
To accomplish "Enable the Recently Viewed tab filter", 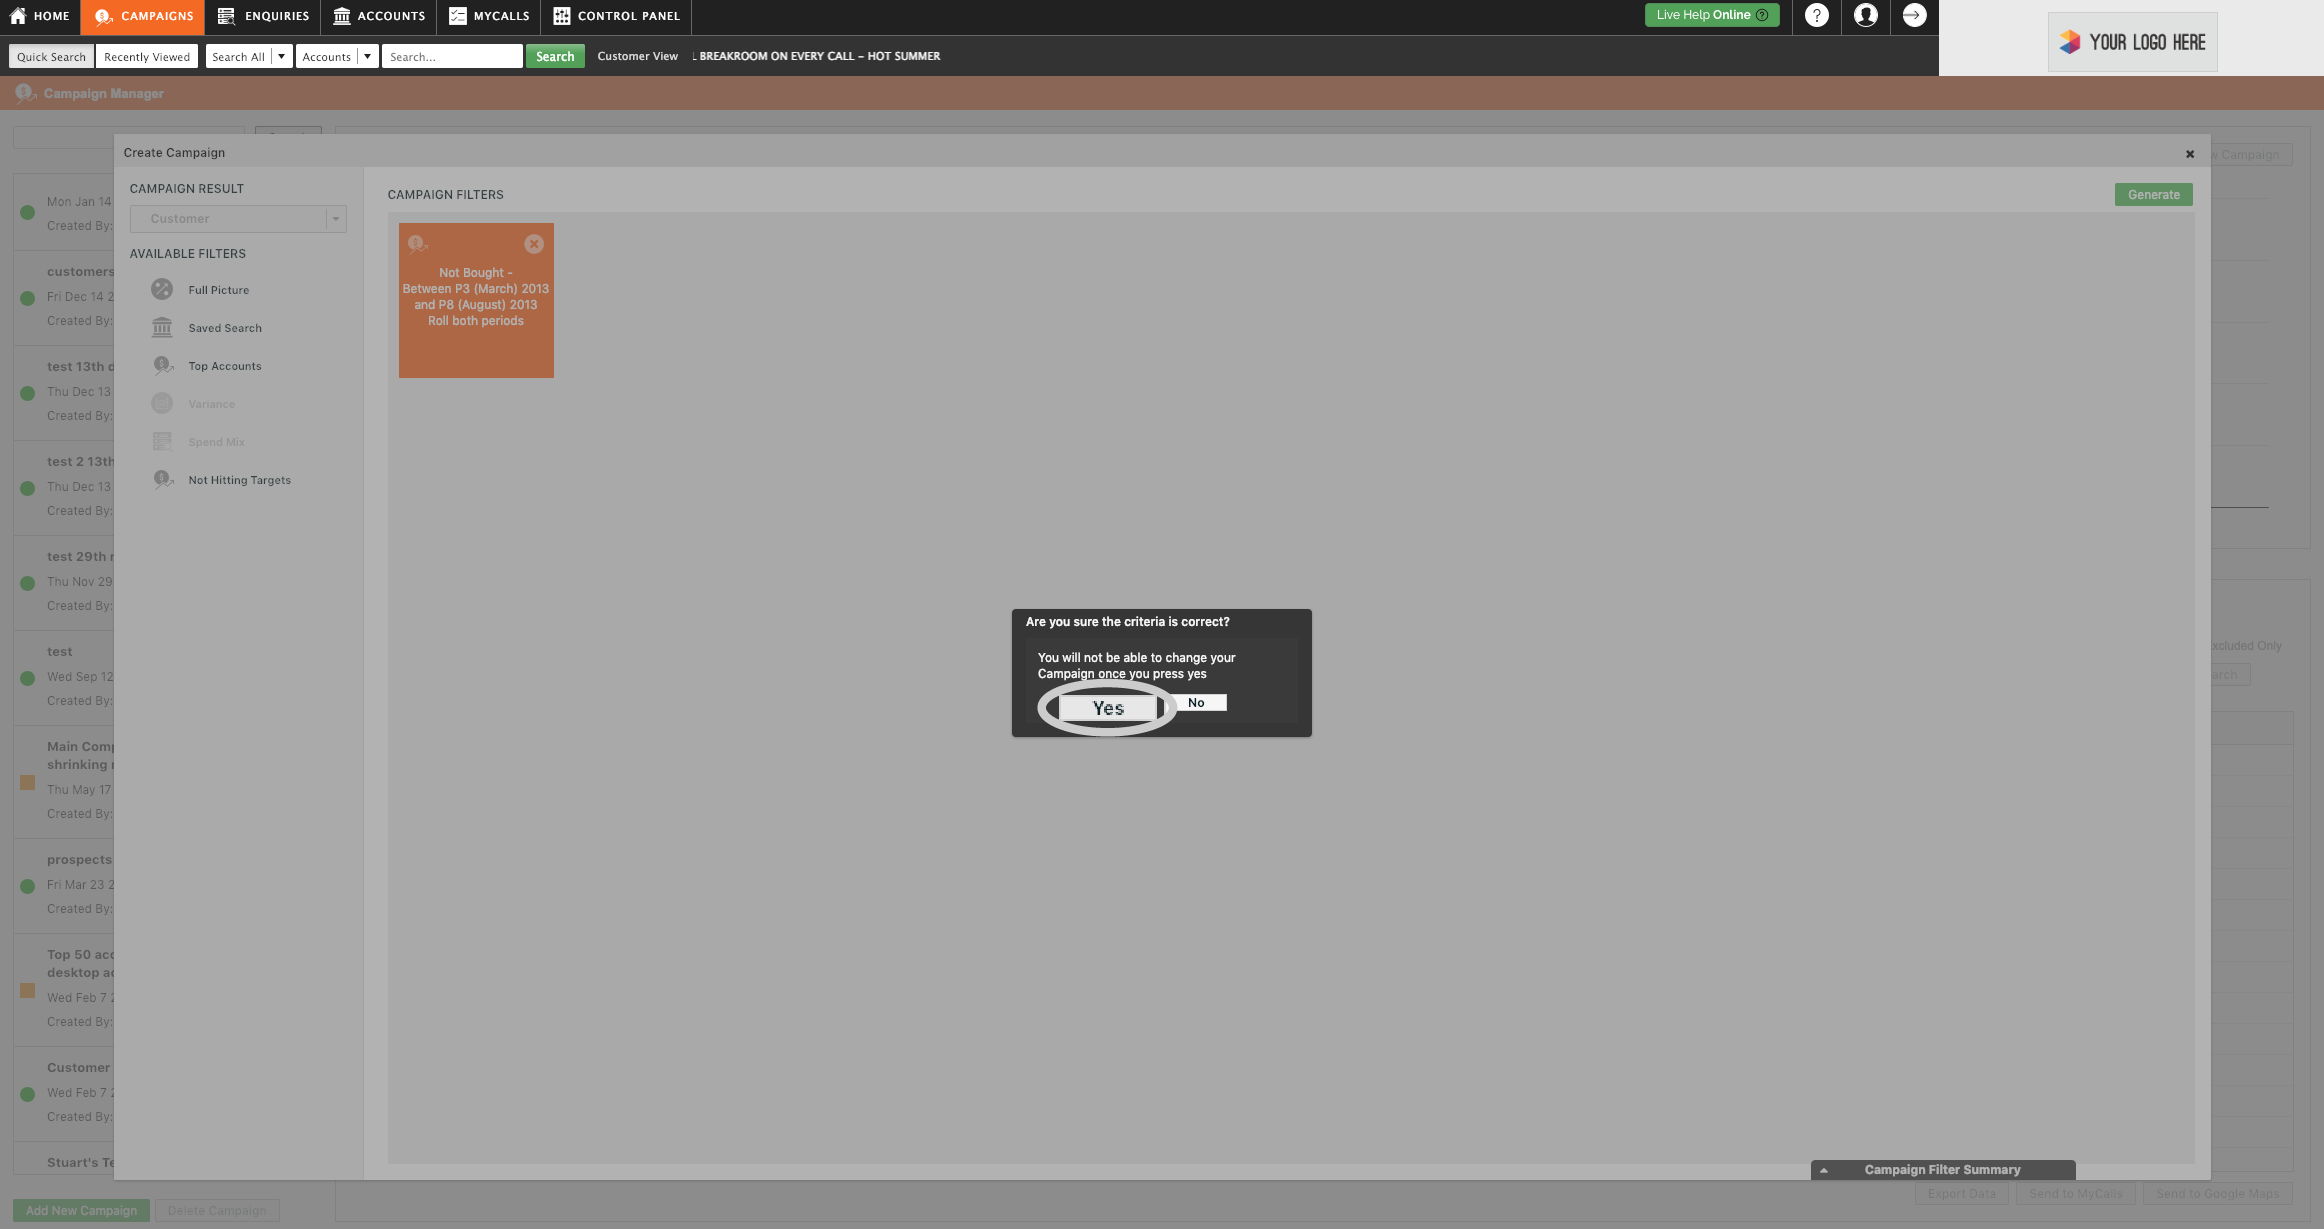I will pos(146,57).
